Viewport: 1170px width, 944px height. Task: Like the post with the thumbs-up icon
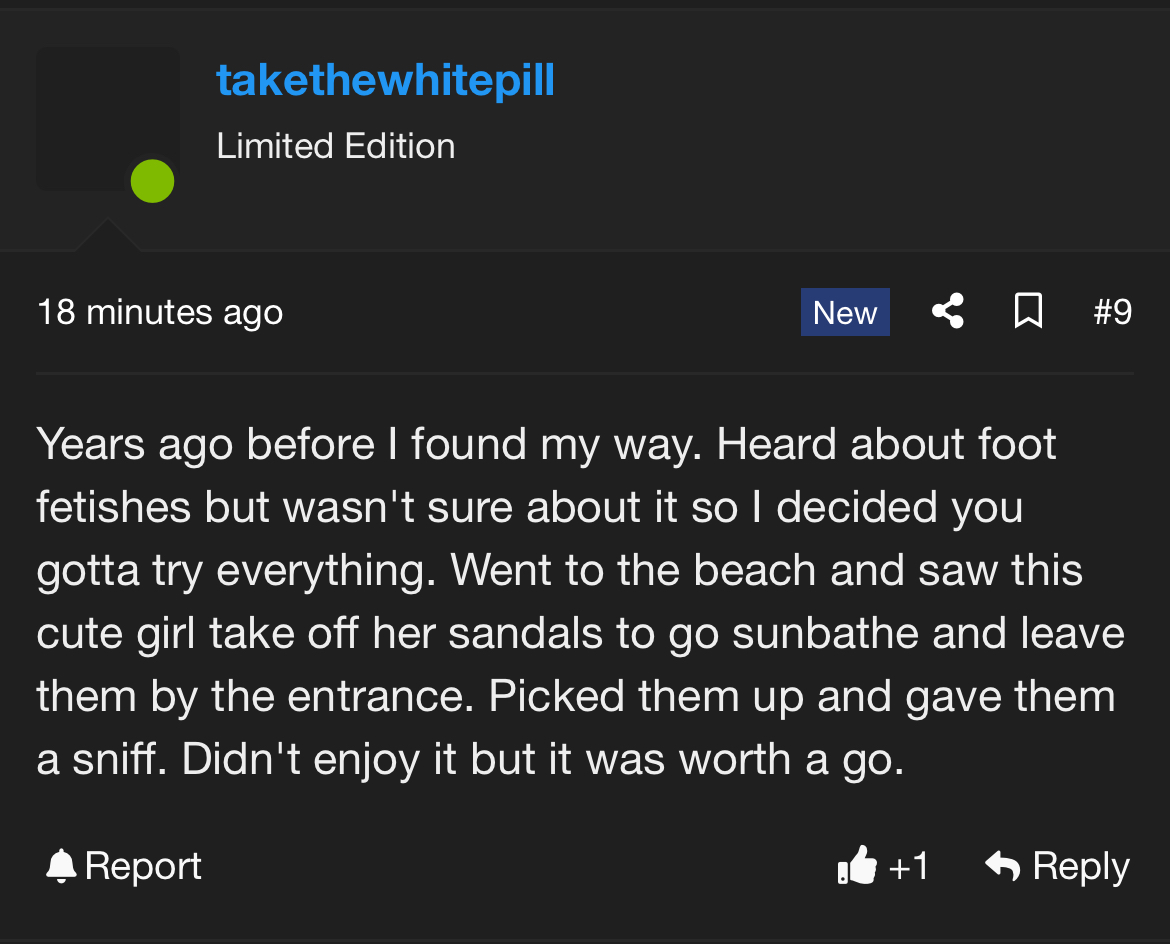[x=857, y=866]
